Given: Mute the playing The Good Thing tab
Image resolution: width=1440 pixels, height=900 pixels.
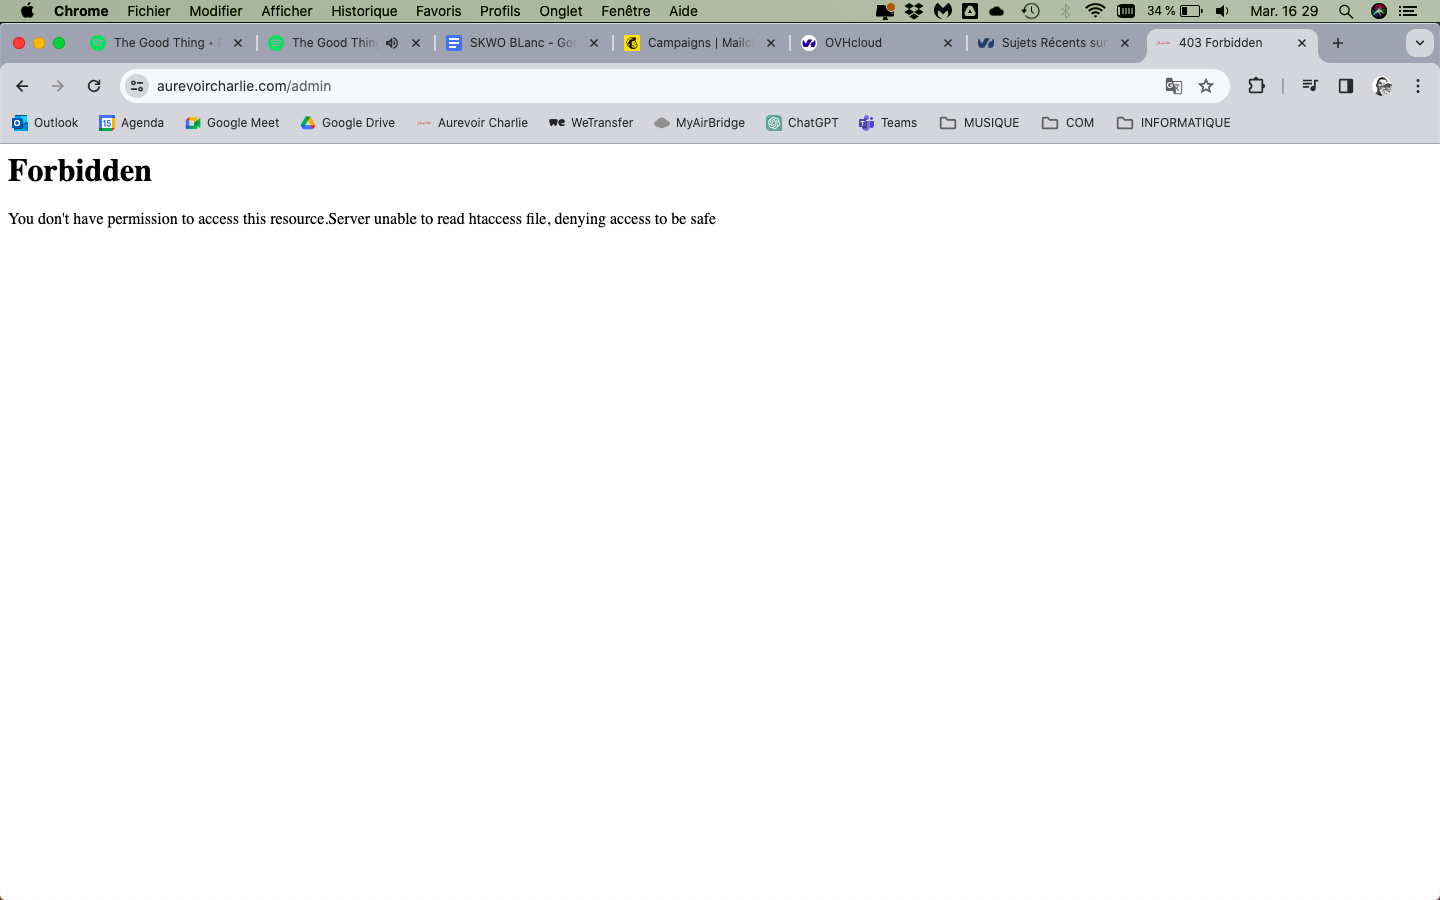Looking at the screenshot, I should 392,43.
